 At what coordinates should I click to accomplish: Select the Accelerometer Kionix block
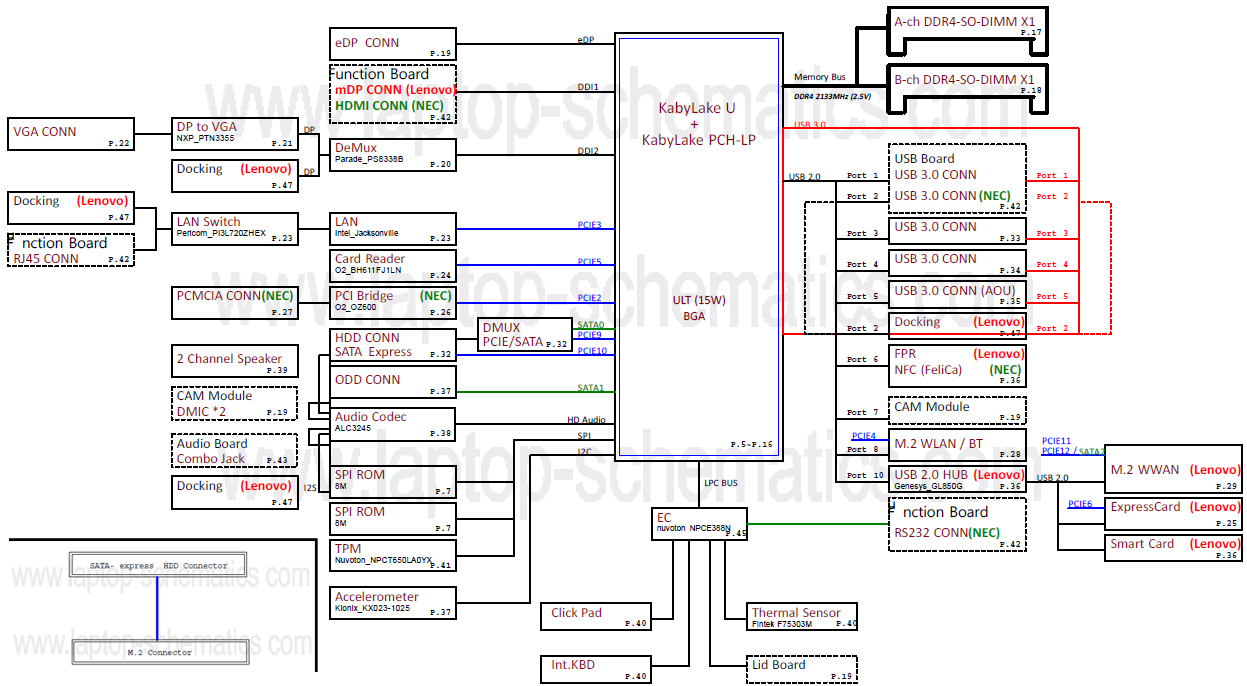[393, 604]
